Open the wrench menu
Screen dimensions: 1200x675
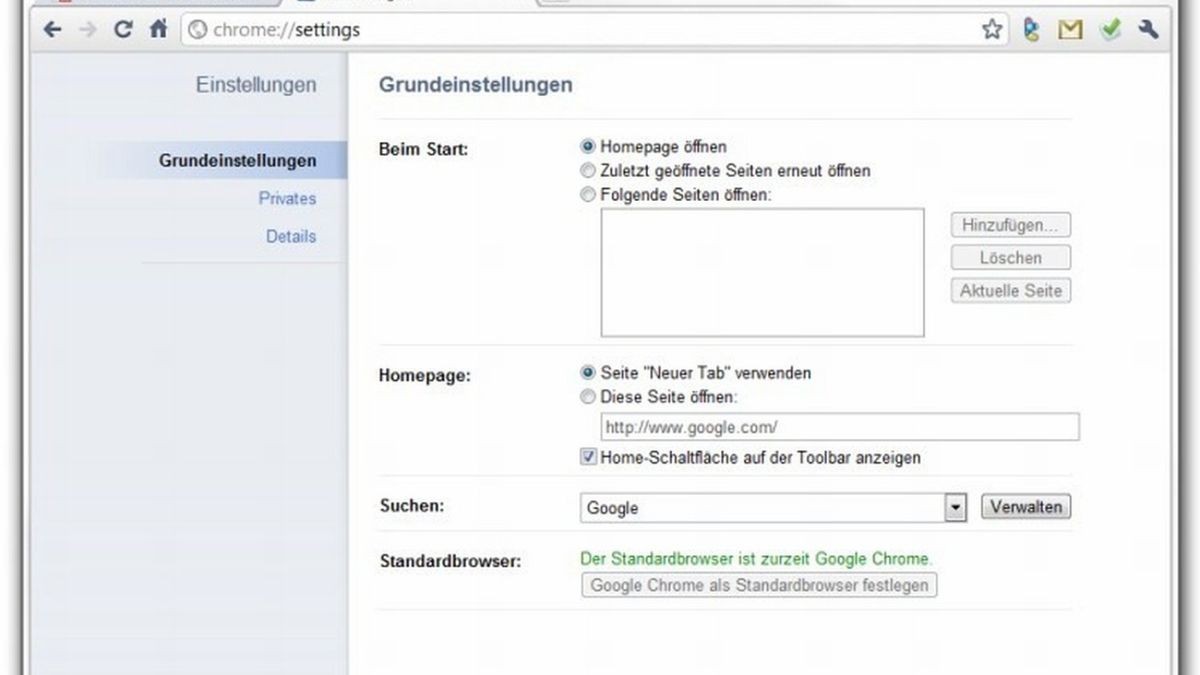click(1146, 29)
